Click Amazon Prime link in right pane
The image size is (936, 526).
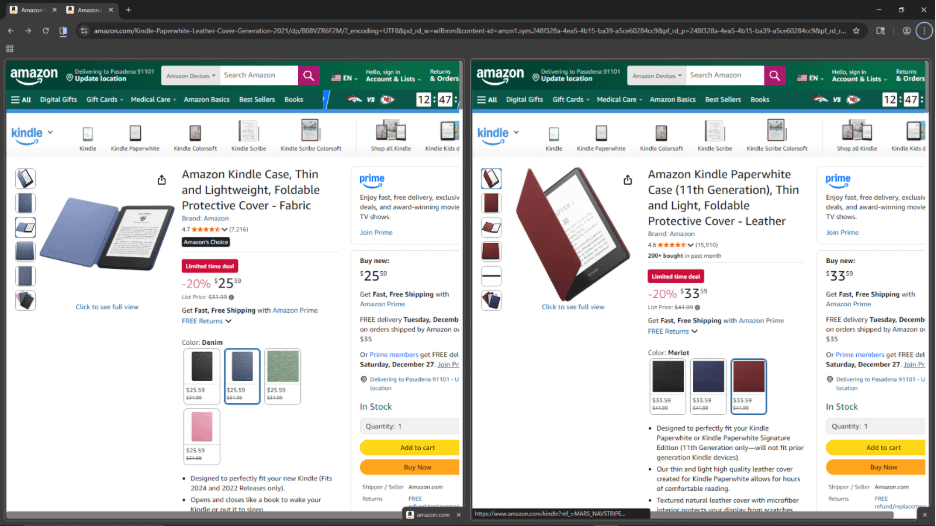point(761,321)
